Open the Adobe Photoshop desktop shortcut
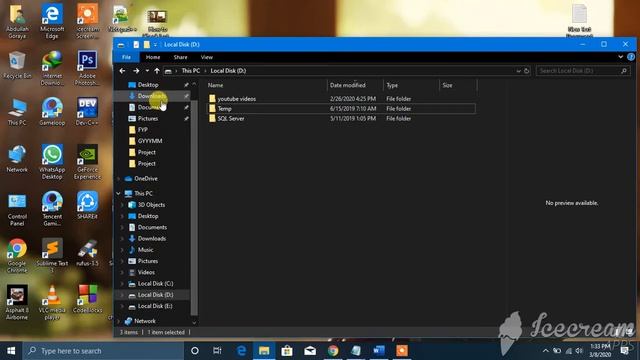 click(x=87, y=68)
